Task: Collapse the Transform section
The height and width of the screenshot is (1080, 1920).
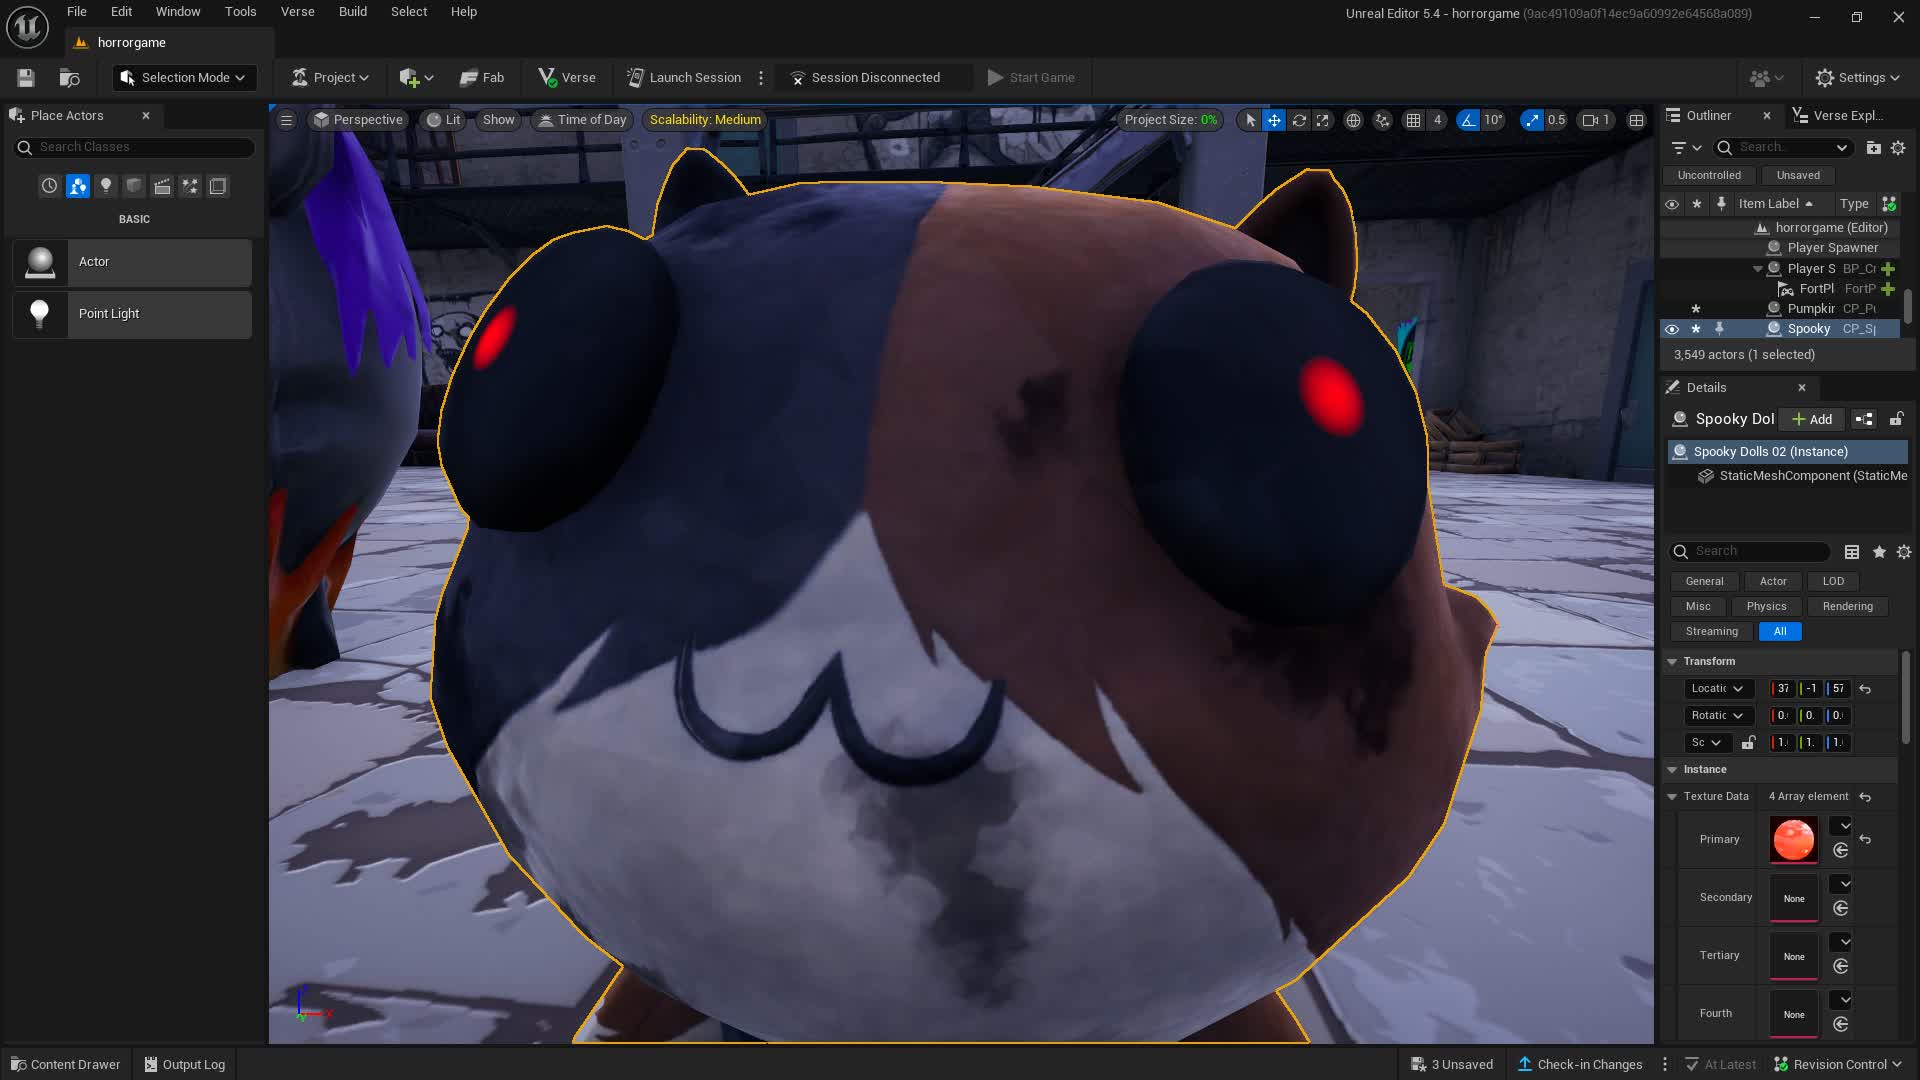Action: coord(1672,661)
